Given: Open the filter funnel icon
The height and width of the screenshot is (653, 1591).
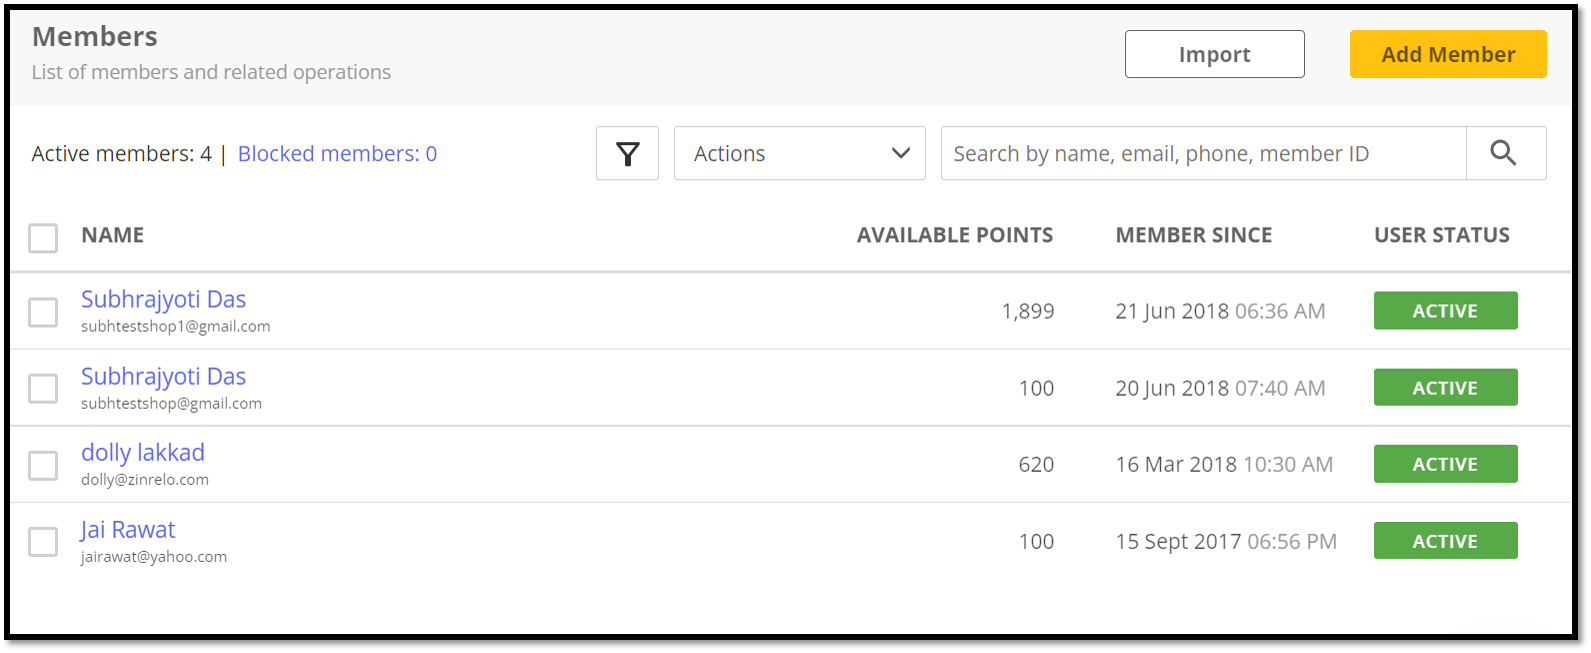Looking at the screenshot, I should pos(627,153).
